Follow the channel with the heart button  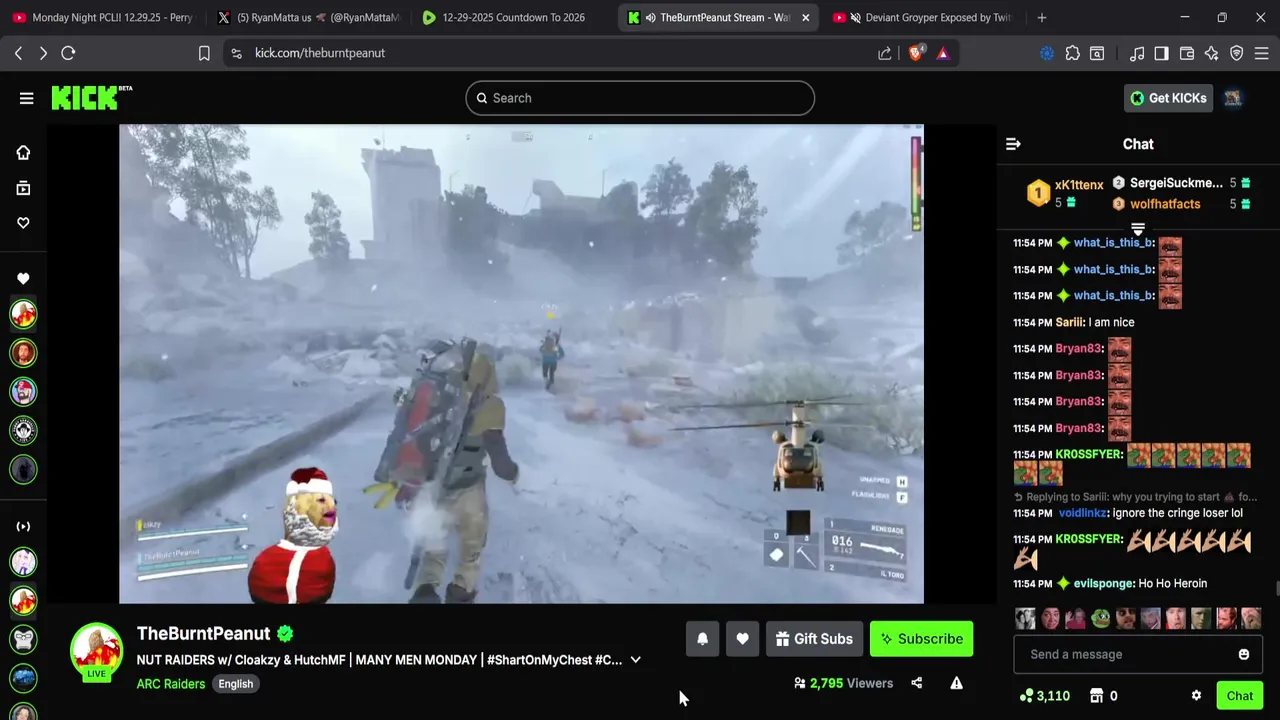tap(742, 639)
